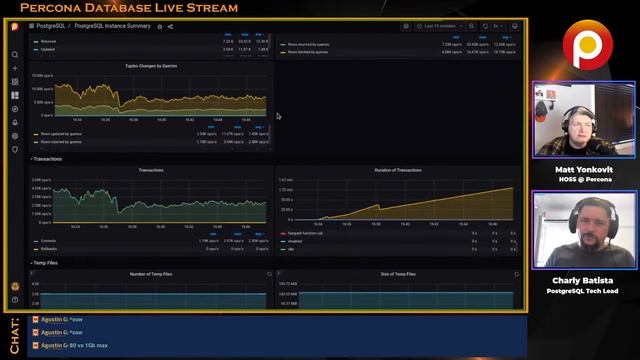
Task: Open the user avatar at sidebar bottom
Action: 15,287
